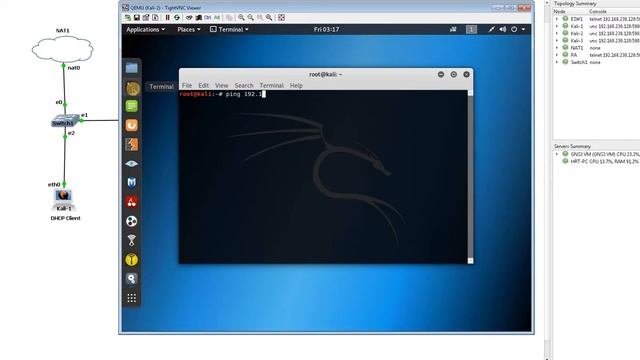Open the Applications menu in Kali top bar

(145, 29)
